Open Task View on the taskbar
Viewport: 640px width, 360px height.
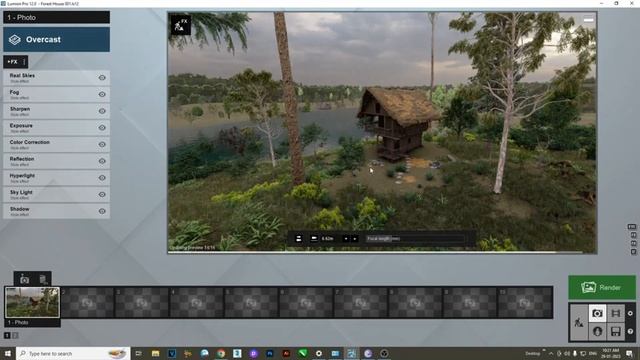point(138,353)
